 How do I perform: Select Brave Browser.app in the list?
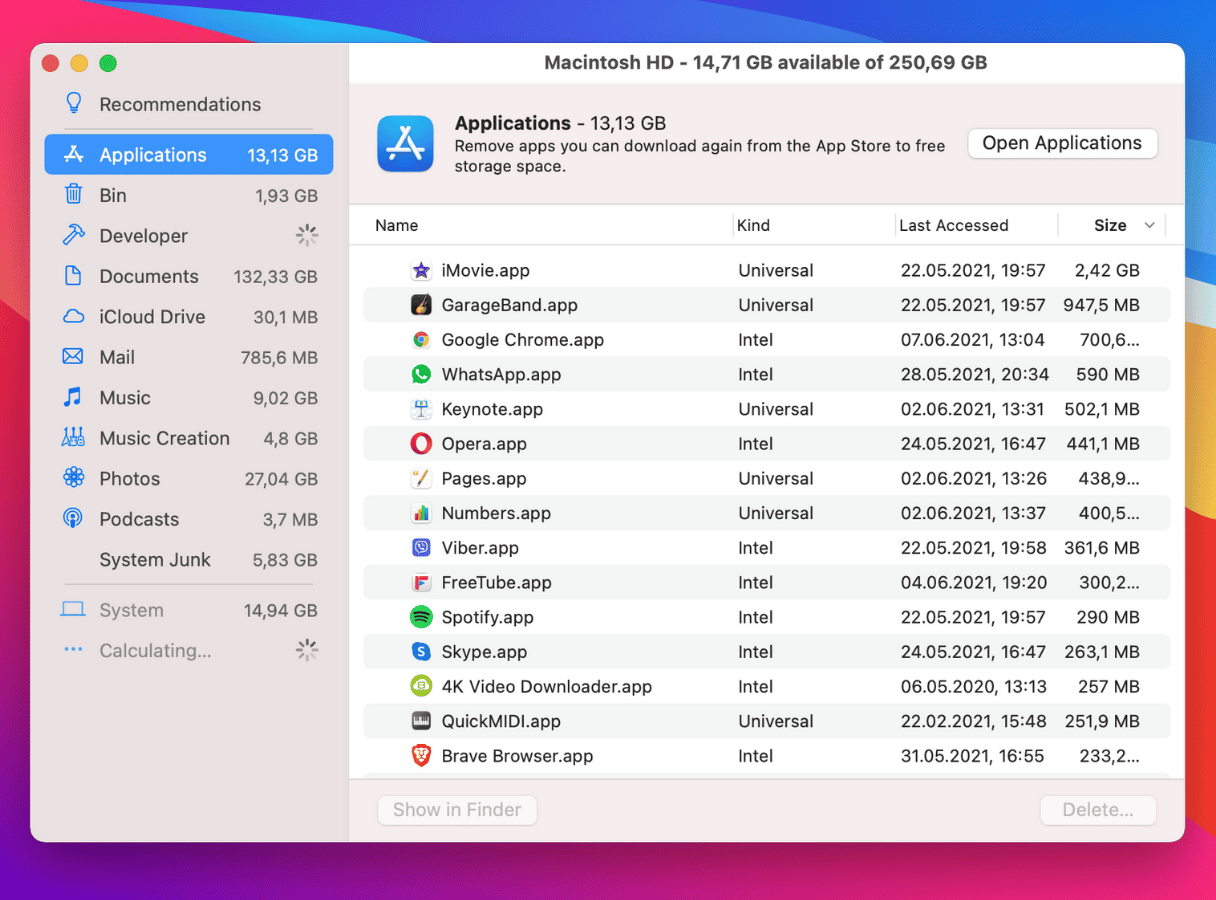tap(517, 756)
